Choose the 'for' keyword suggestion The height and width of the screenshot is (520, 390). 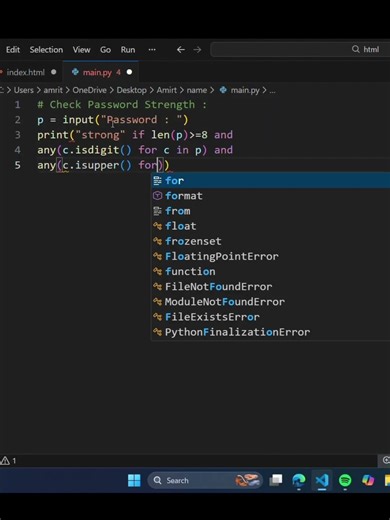tap(271, 181)
